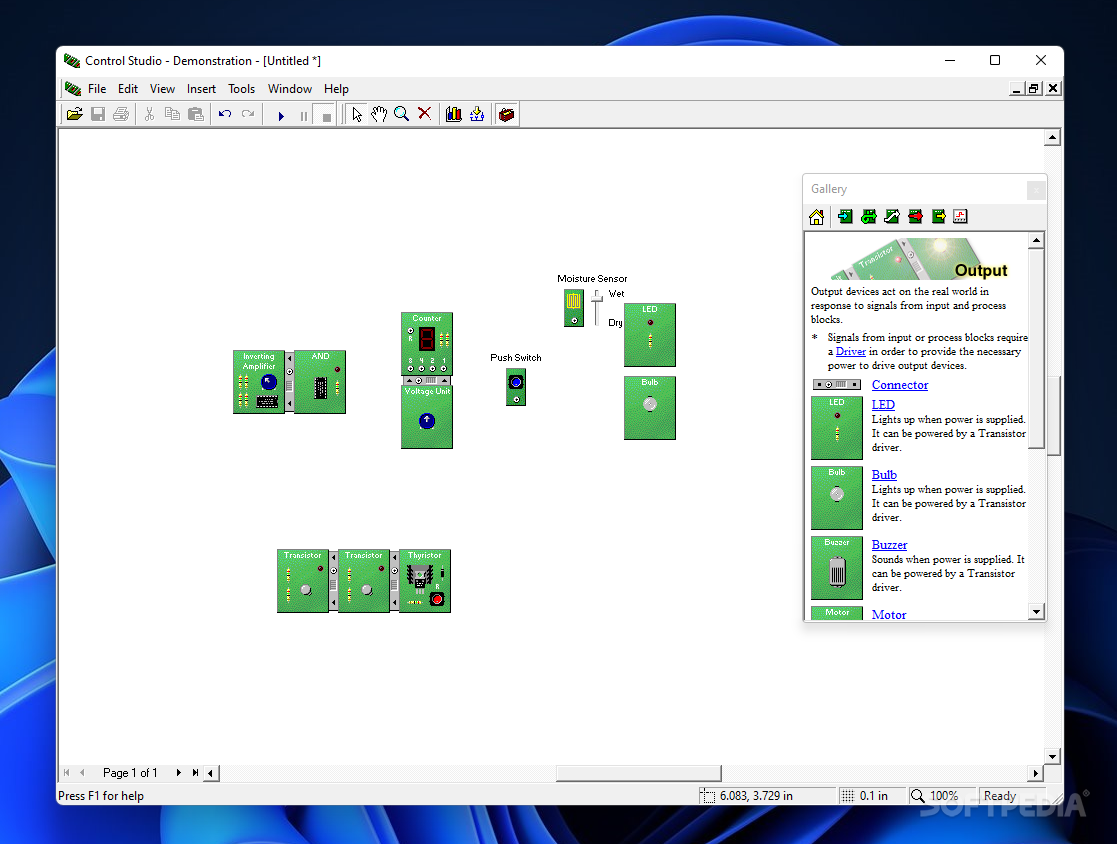Open the Buzzer link in the Gallery
The width and height of the screenshot is (1117, 844).
[890, 545]
